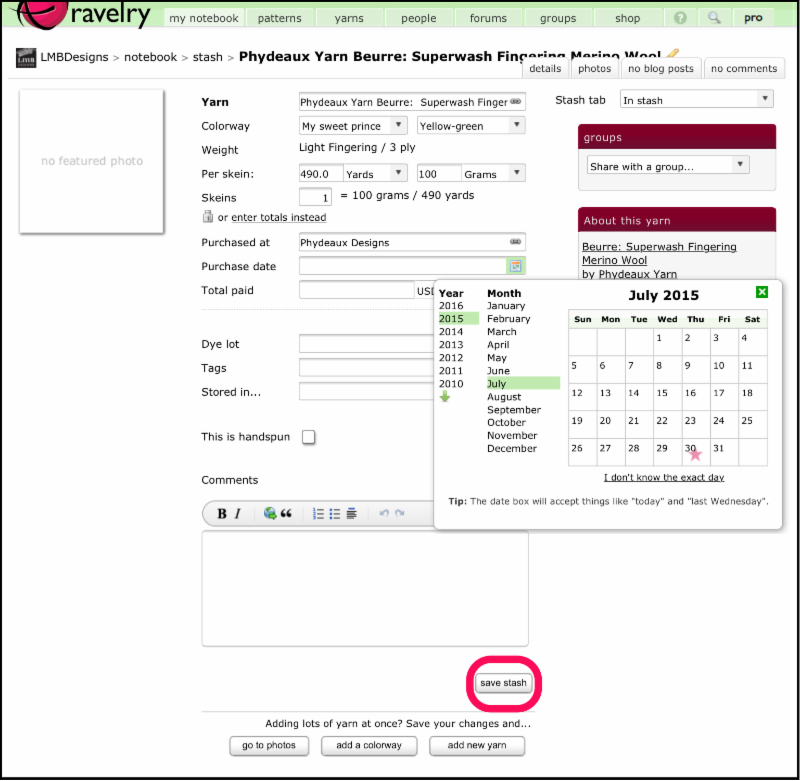The height and width of the screenshot is (781, 800).
Task: Click the Dye lot input field
Action: (x=366, y=344)
